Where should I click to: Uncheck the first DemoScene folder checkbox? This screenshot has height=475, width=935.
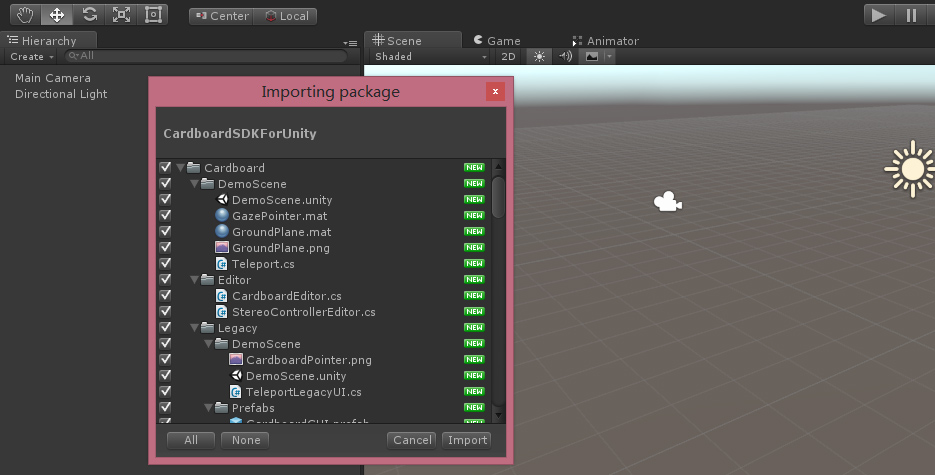[165, 184]
